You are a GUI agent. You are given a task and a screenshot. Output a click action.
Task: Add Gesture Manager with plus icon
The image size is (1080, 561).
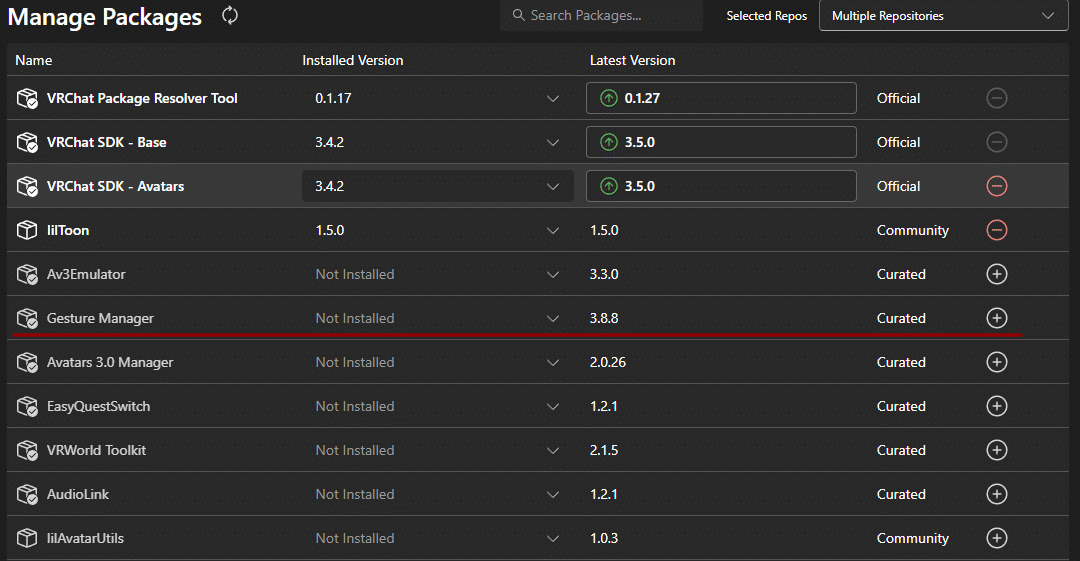pyautogui.click(x=997, y=318)
